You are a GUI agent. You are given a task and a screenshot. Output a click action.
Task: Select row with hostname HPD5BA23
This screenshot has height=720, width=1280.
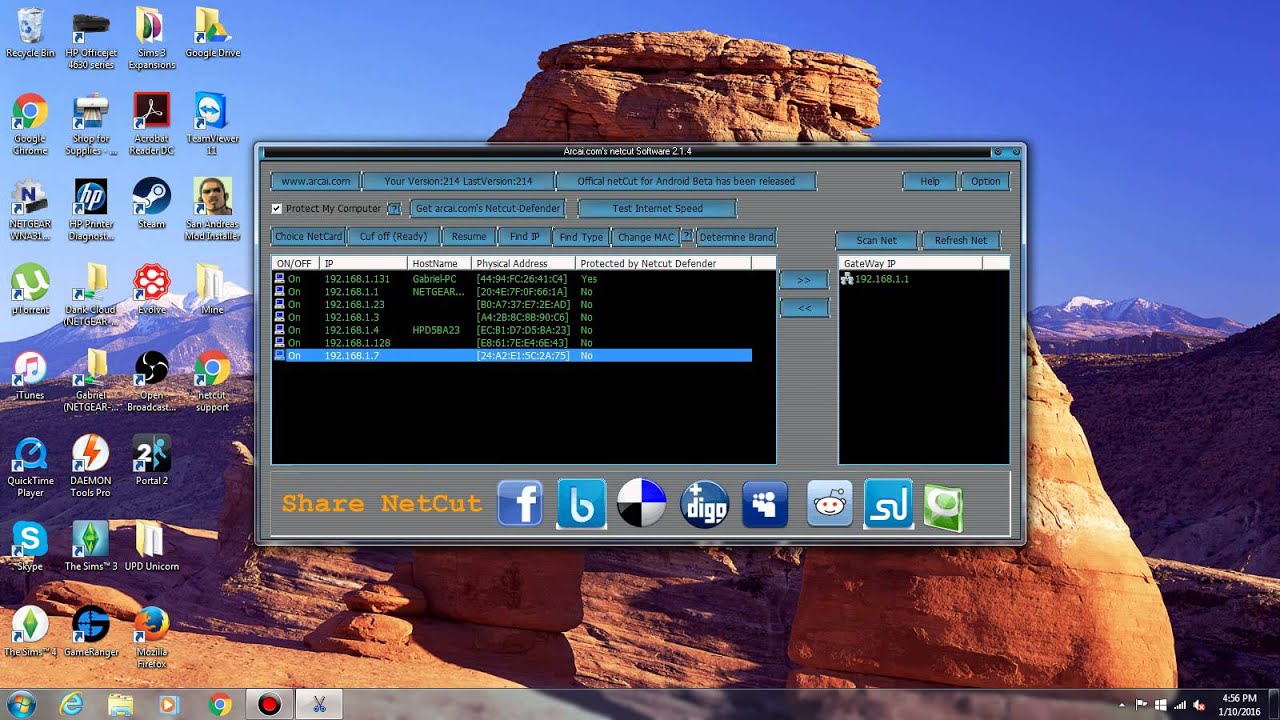point(512,330)
